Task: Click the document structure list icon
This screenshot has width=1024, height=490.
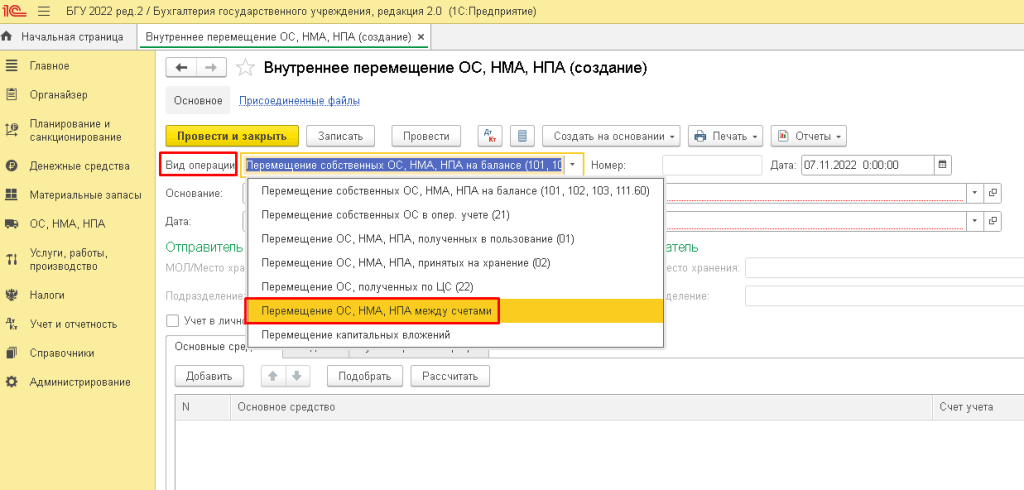Action: (521, 136)
